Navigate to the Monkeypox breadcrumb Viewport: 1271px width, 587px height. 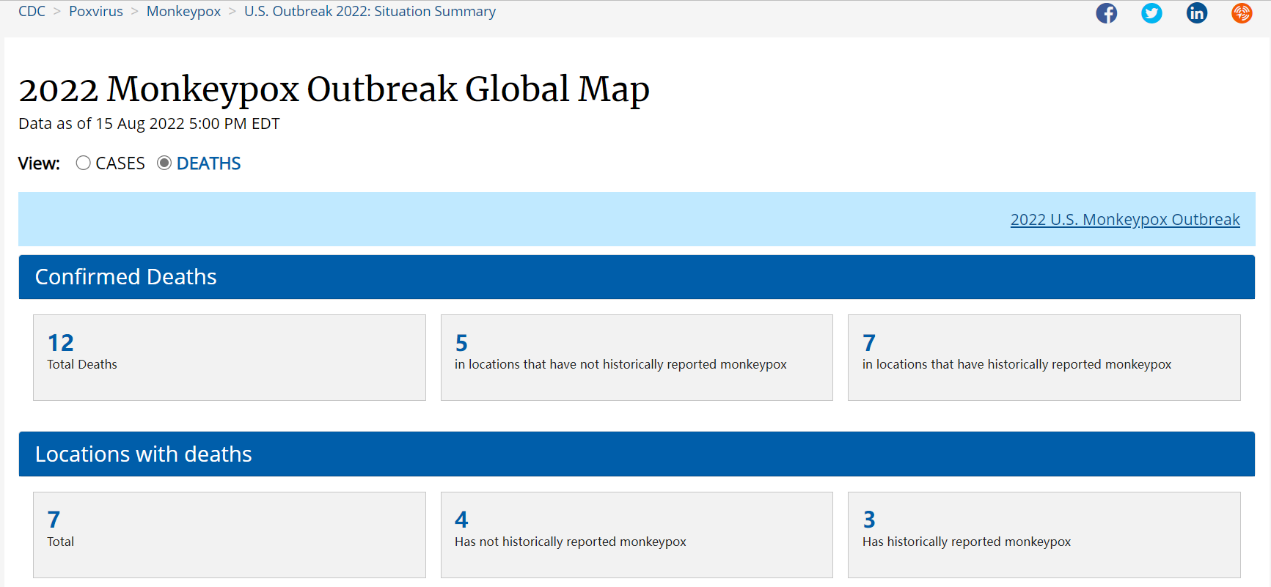[x=184, y=12]
